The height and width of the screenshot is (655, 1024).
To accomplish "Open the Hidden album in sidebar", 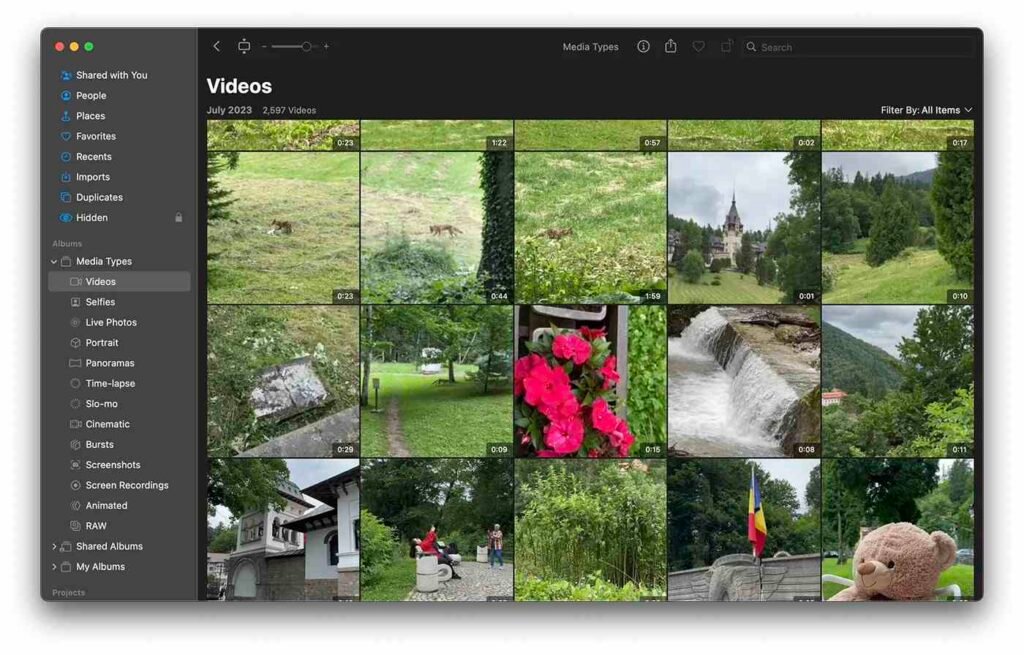I will [92, 218].
